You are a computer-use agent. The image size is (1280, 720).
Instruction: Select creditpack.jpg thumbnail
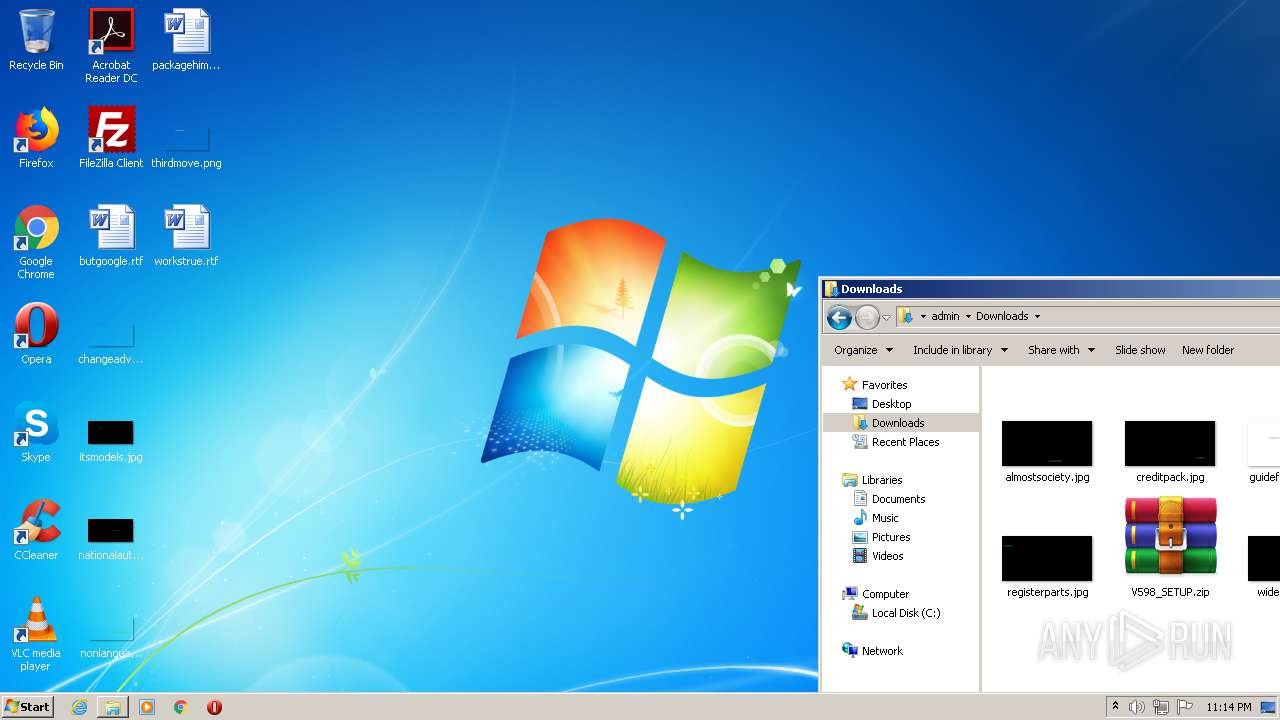point(1170,452)
